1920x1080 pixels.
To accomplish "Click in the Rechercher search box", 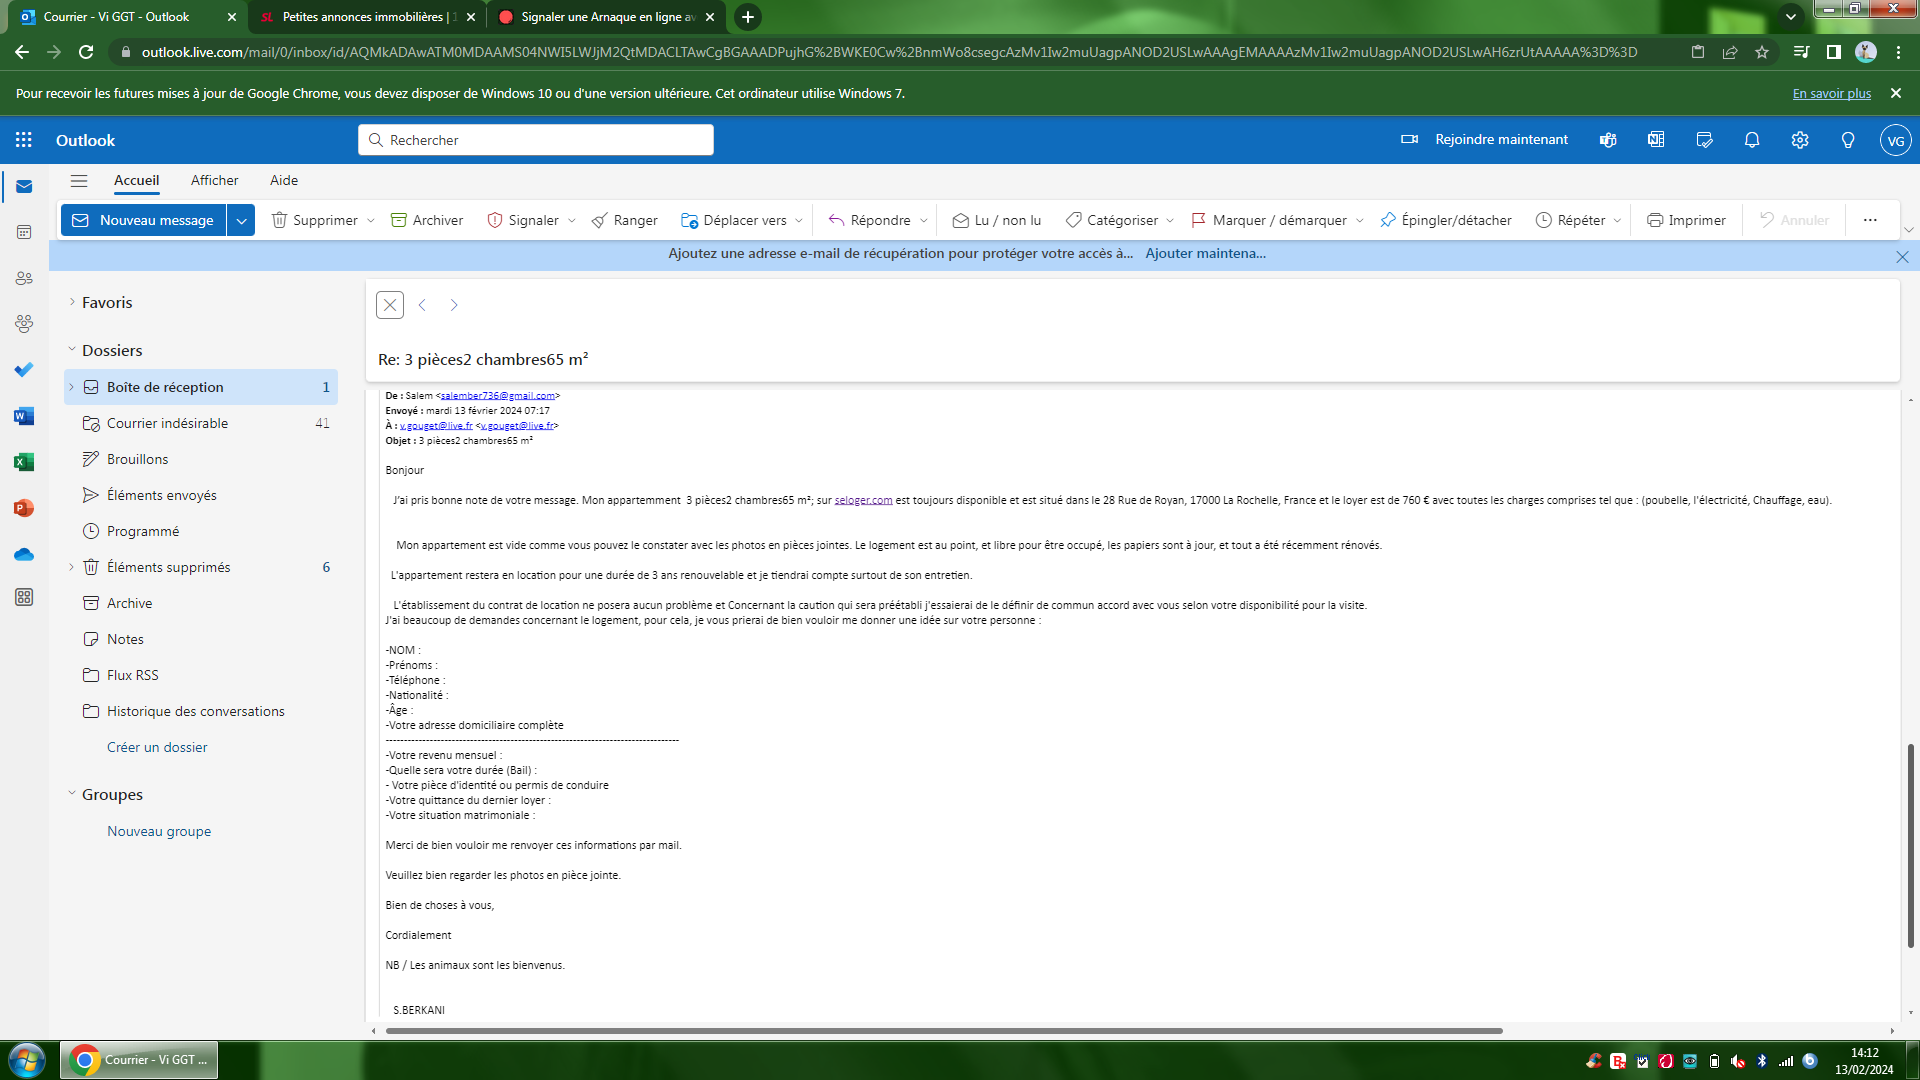I will 536,140.
